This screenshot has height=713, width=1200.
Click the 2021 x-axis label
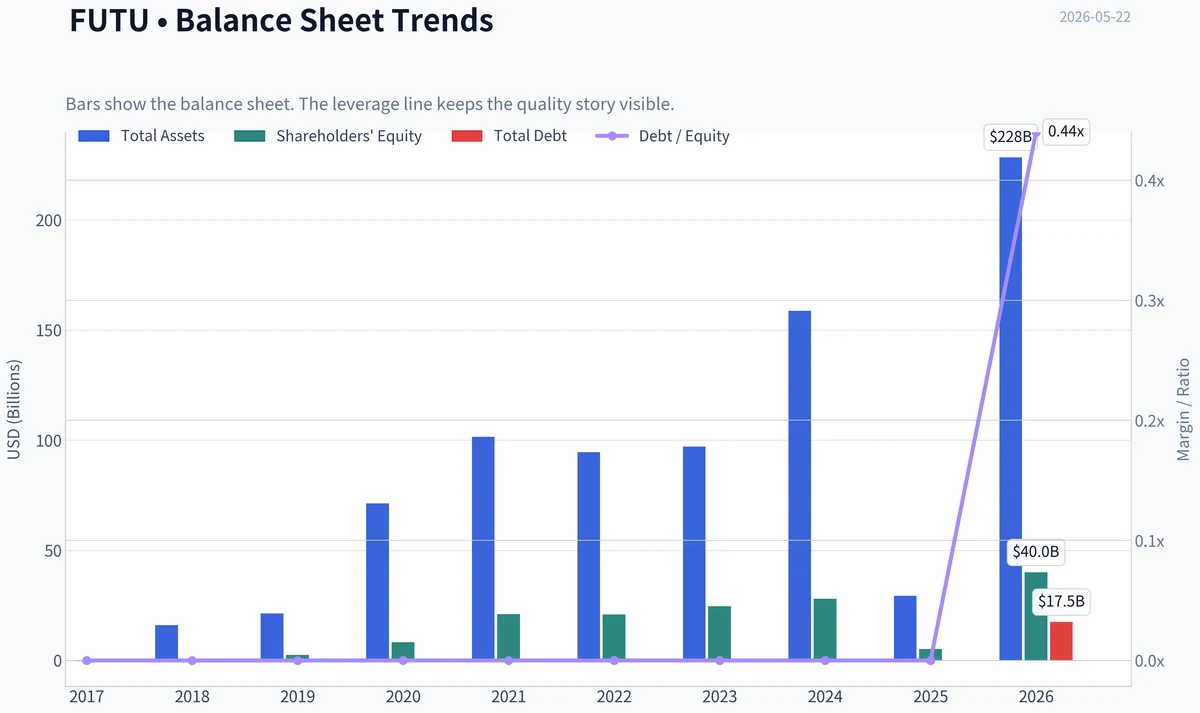(x=508, y=695)
